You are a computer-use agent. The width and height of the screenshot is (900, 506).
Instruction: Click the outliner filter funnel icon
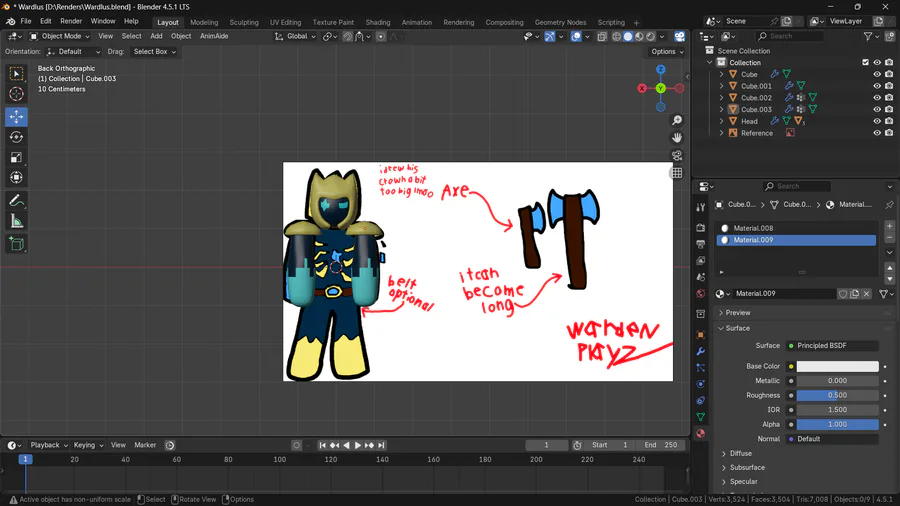[x=868, y=36]
